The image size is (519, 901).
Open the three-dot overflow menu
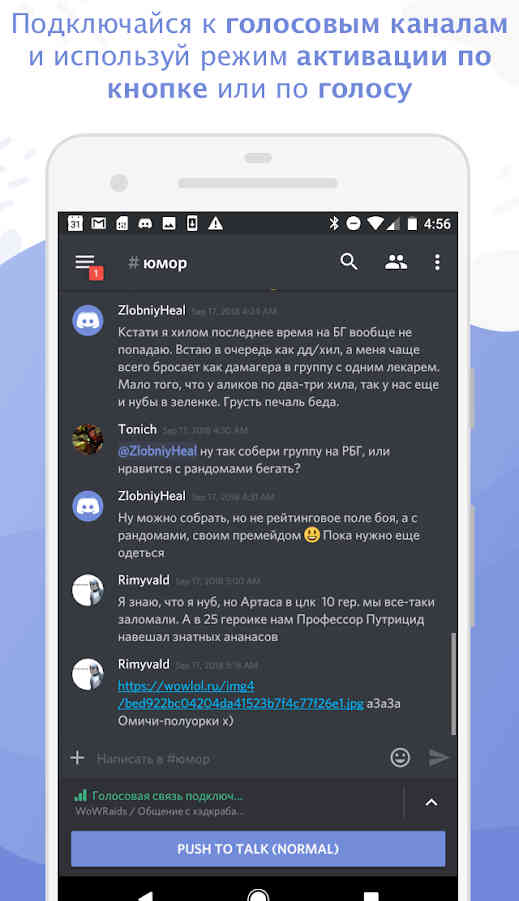437,262
